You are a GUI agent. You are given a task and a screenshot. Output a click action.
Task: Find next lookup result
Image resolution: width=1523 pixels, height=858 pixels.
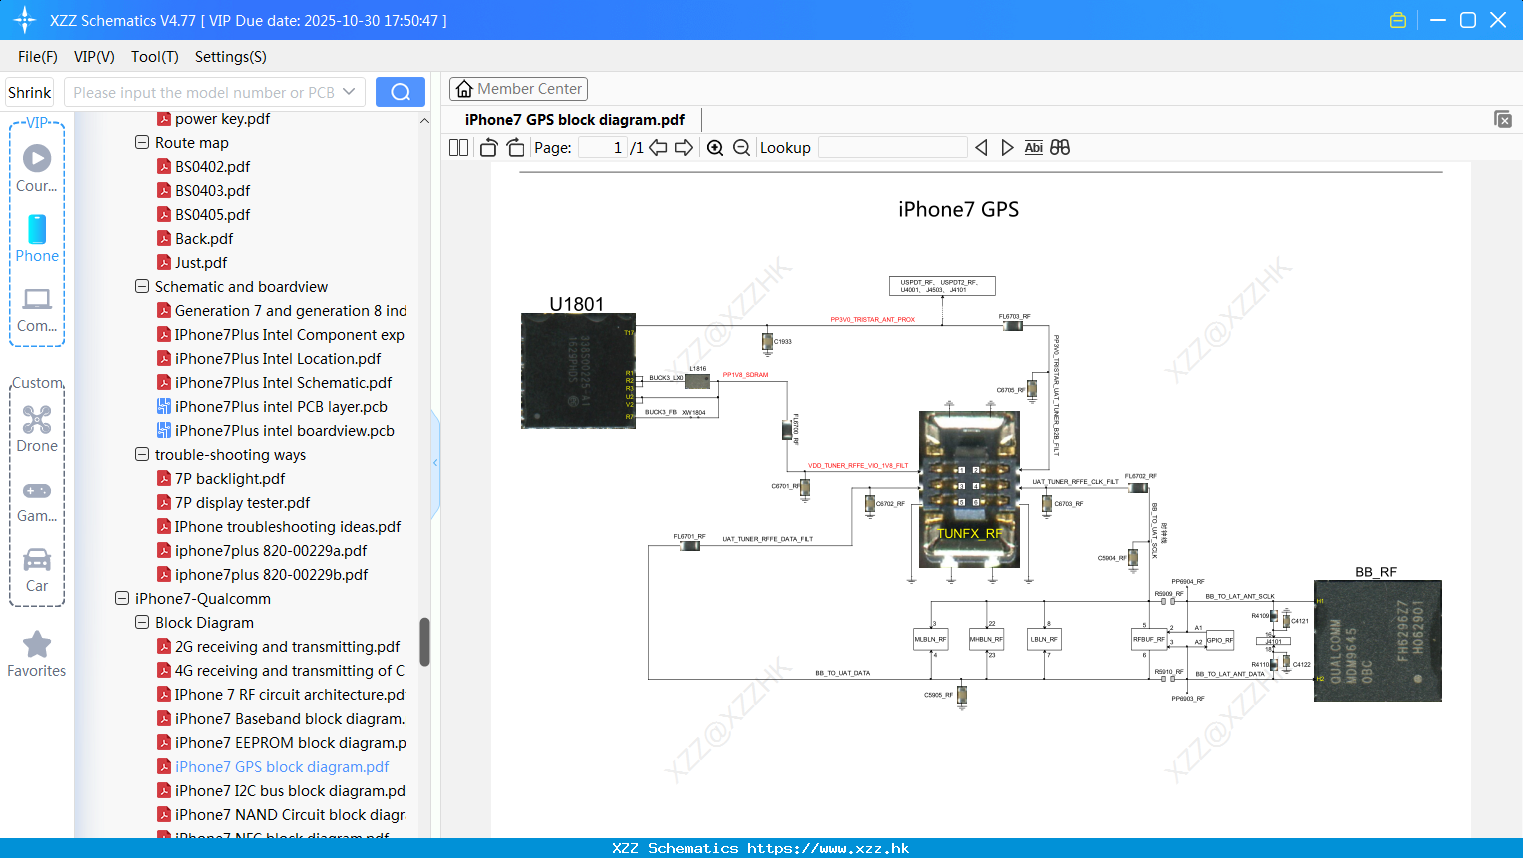[1007, 148]
